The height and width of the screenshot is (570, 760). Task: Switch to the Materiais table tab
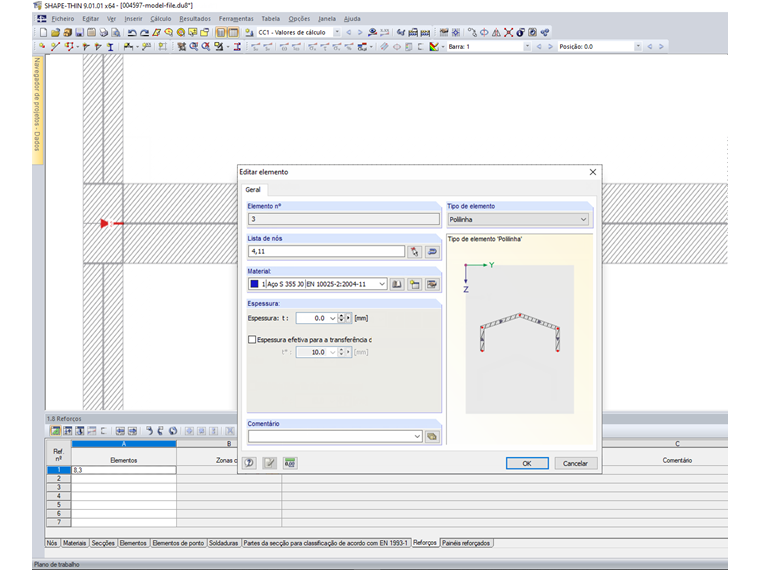74,543
